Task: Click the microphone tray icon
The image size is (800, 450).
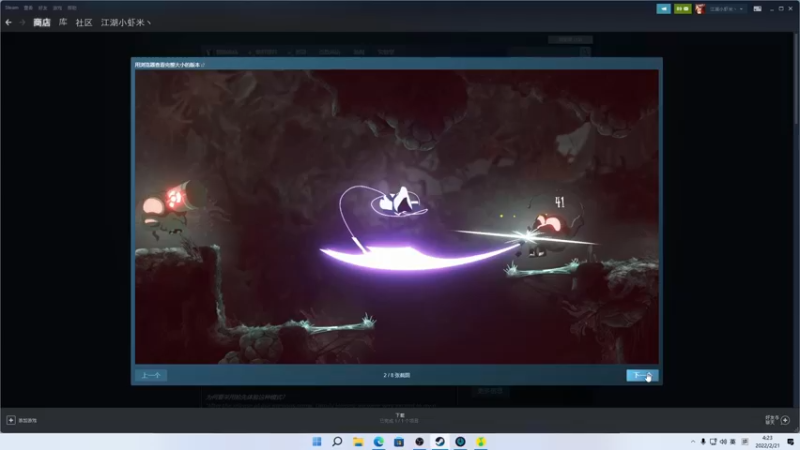Action: (703, 442)
